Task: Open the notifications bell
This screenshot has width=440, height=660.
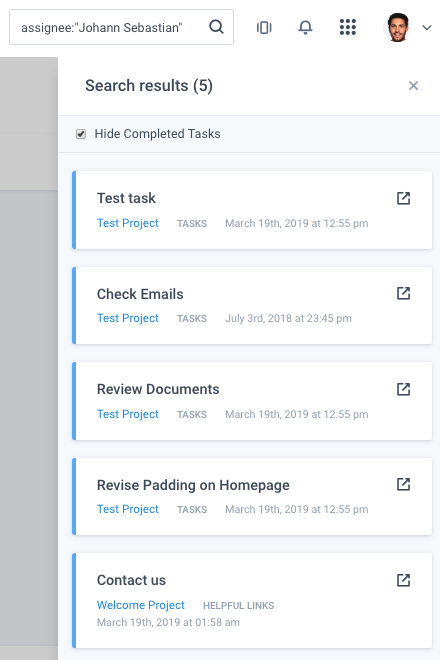Action: [305, 27]
